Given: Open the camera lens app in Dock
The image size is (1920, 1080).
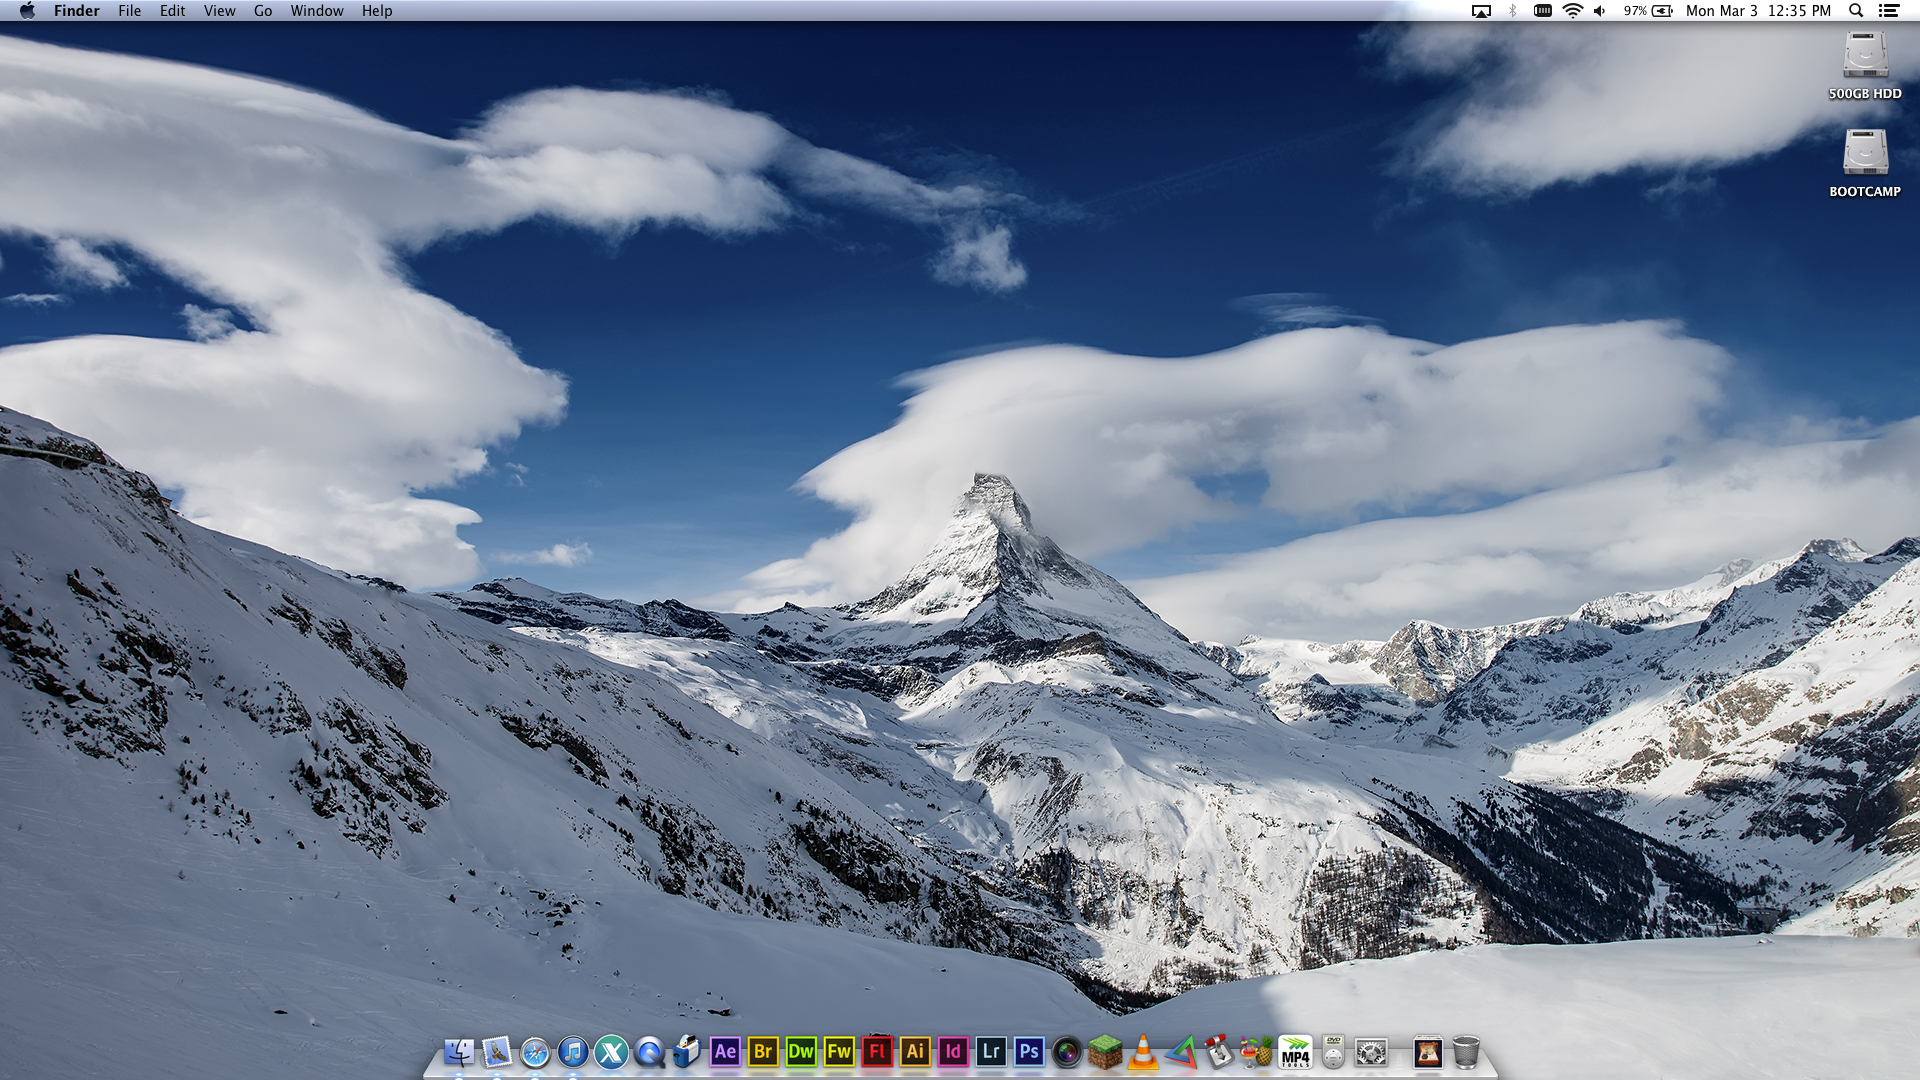Looking at the screenshot, I should click(1067, 1052).
